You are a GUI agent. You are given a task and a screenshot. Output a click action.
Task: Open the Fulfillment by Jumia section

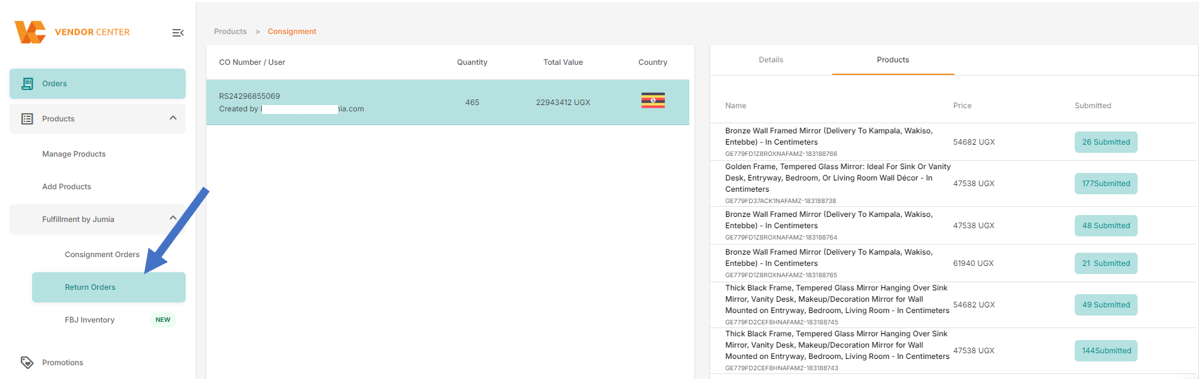click(x=97, y=219)
